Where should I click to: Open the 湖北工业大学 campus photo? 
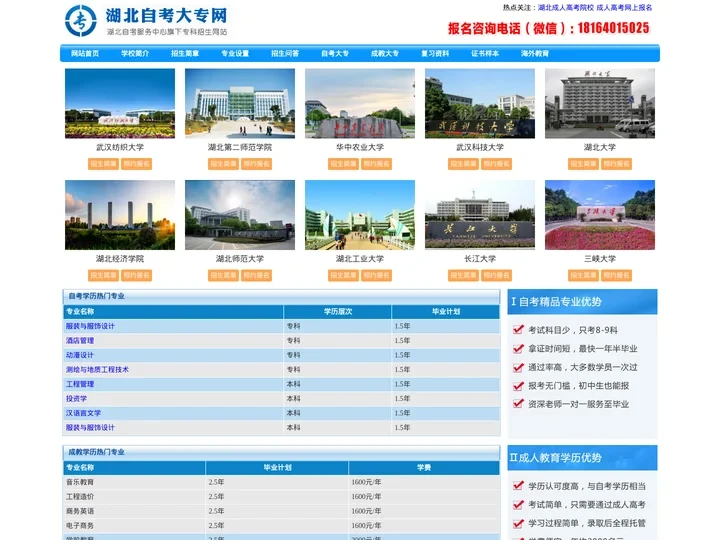pyautogui.click(x=360, y=215)
